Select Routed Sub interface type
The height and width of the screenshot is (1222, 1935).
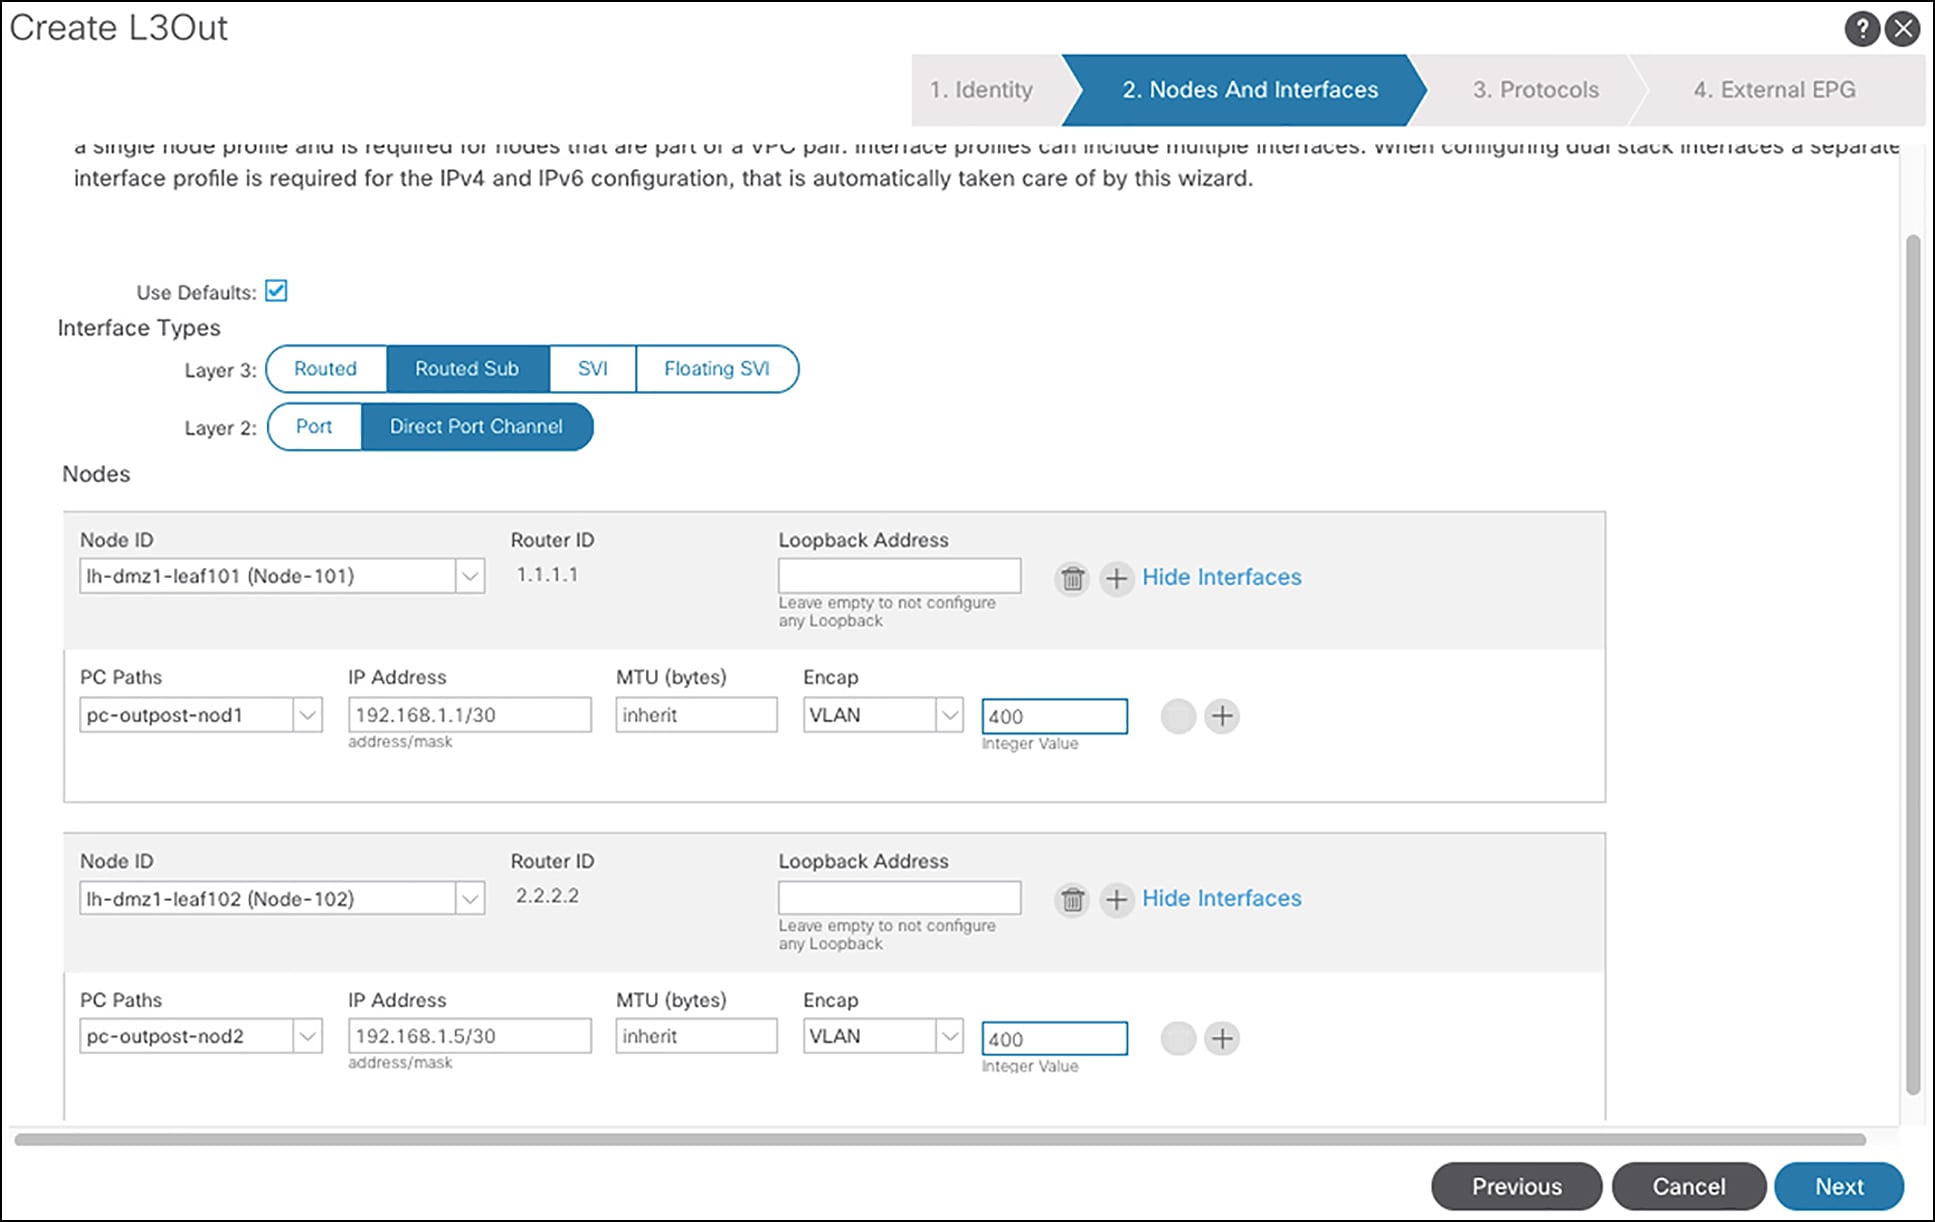(467, 369)
